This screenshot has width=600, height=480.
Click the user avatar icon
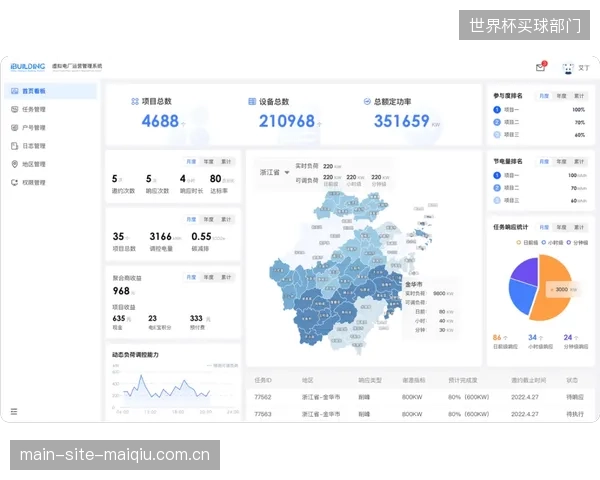[x=568, y=68]
